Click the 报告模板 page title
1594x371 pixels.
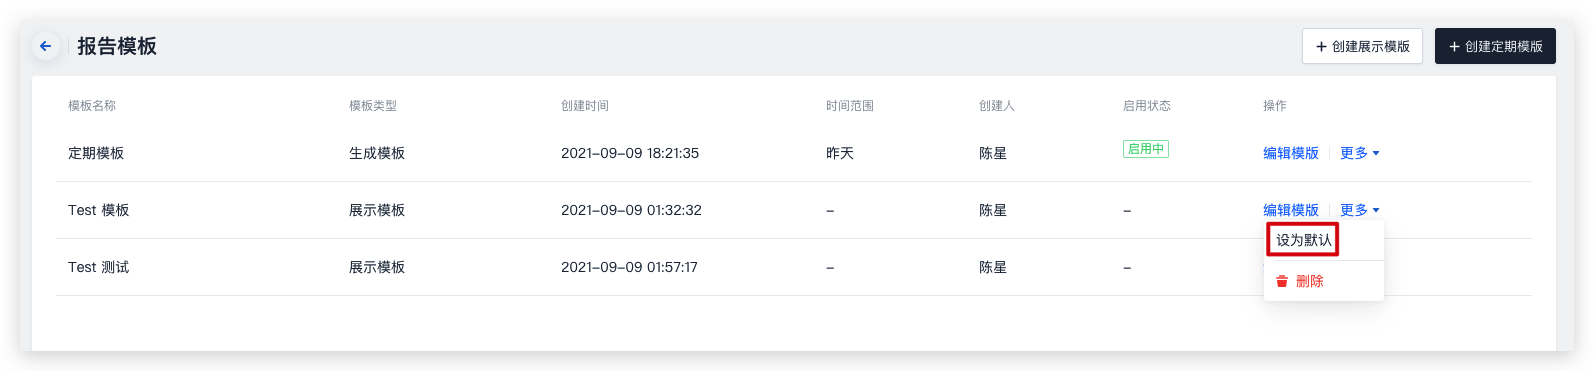click(117, 46)
